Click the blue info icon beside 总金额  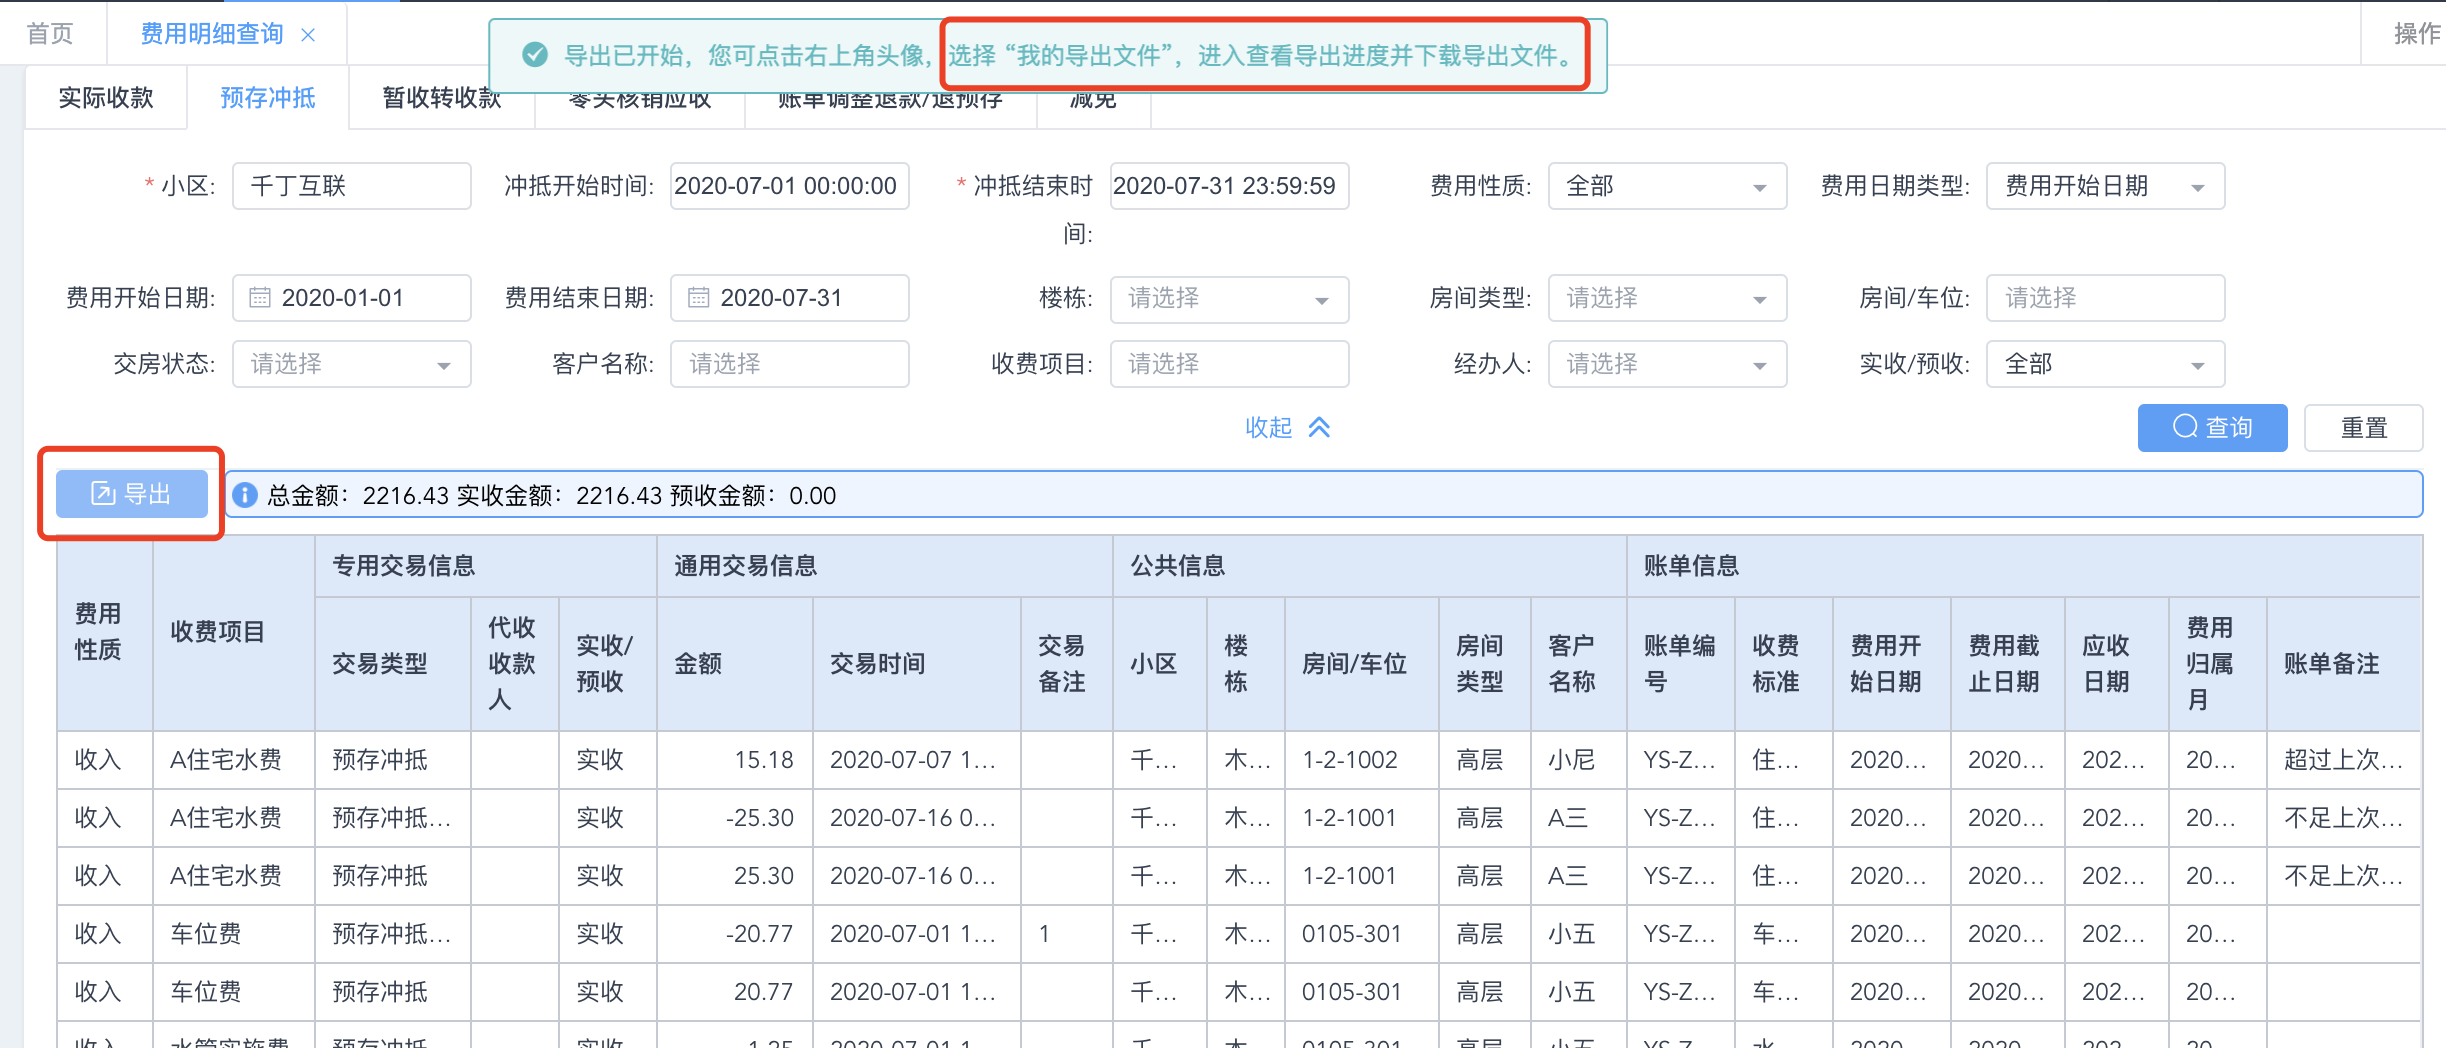coord(245,495)
